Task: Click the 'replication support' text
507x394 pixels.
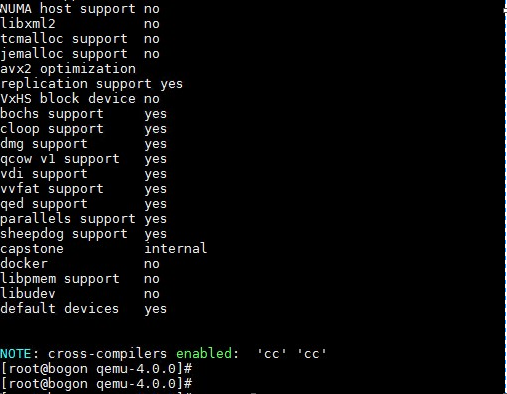Action: (76, 84)
